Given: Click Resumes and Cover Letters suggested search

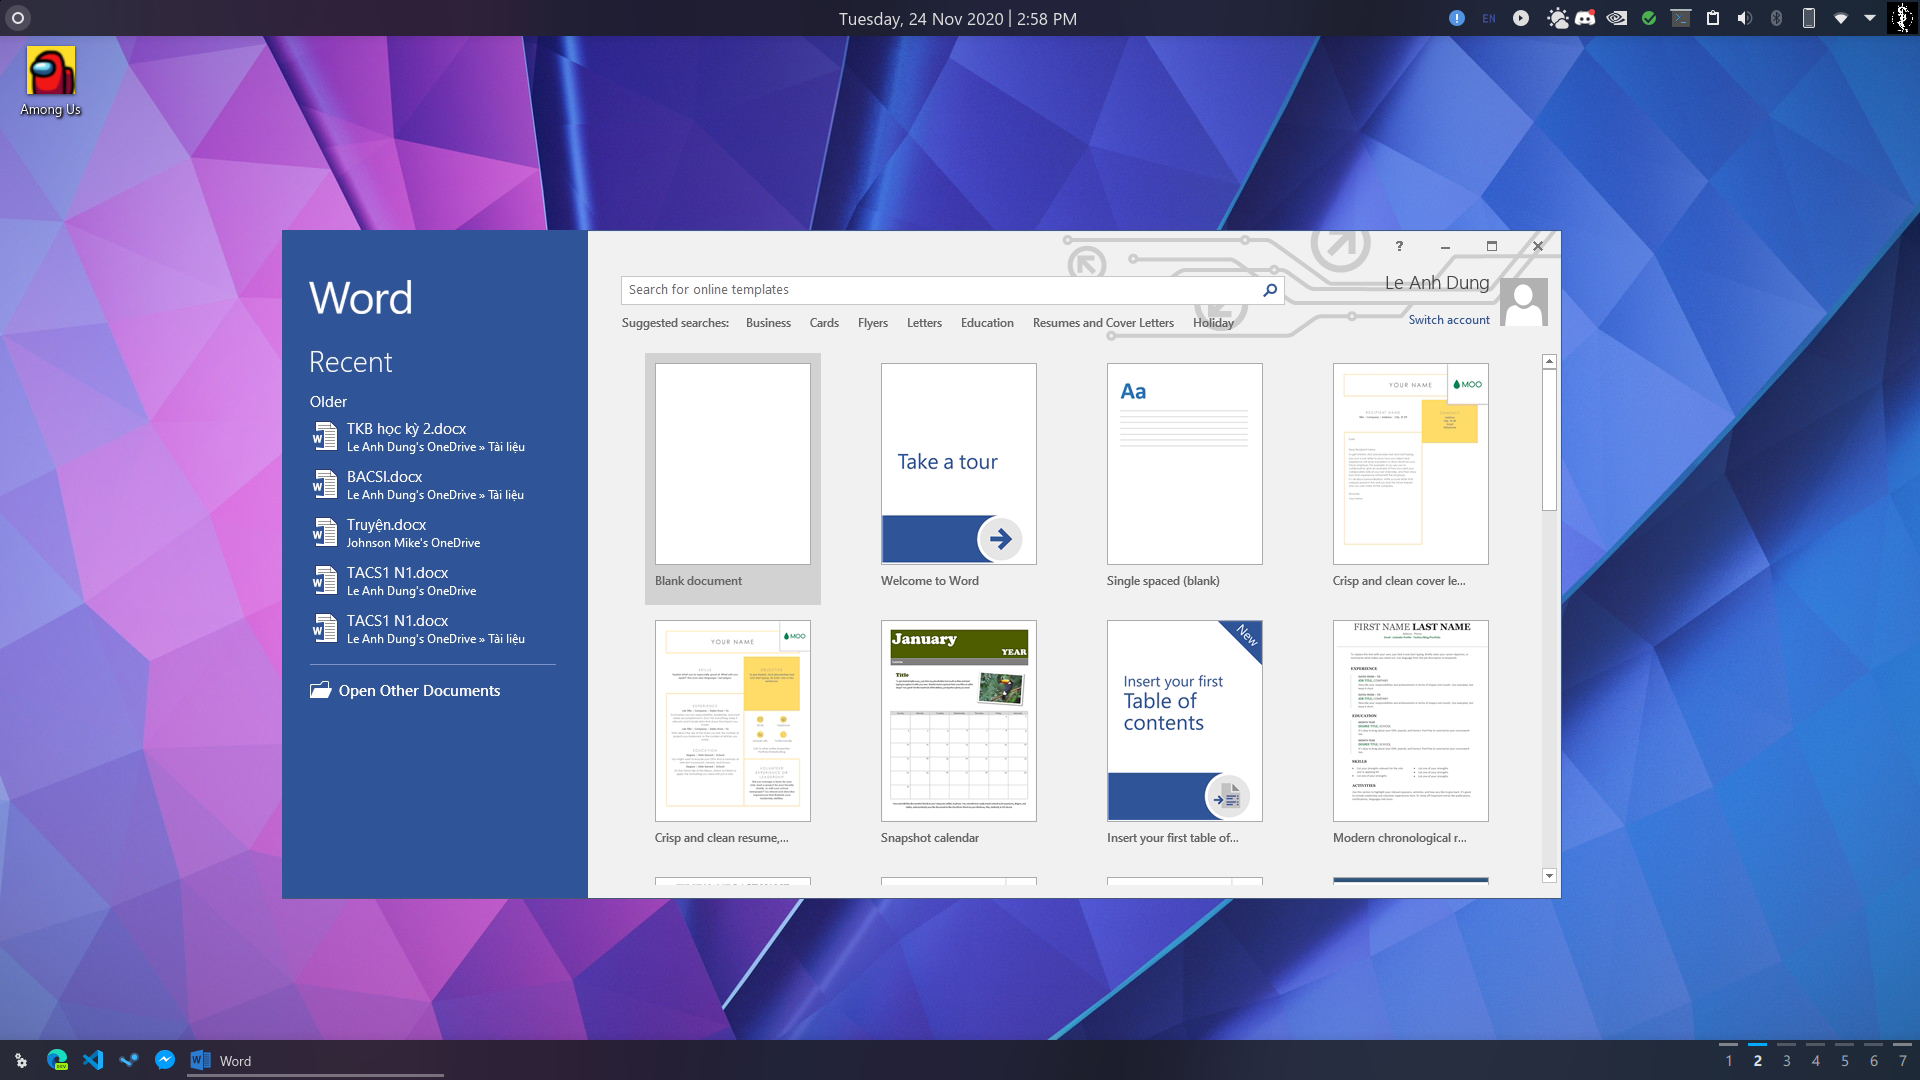Looking at the screenshot, I should (1103, 323).
